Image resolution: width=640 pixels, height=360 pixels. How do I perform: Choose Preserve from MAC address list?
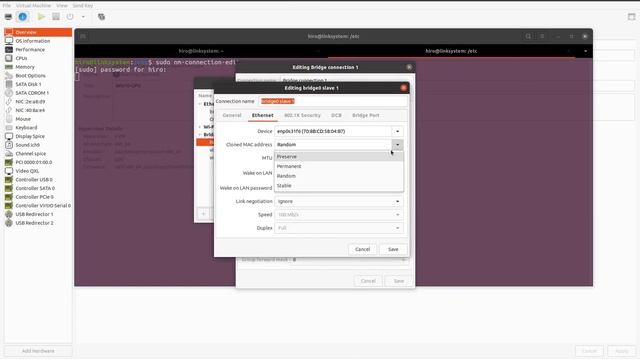(339, 157)
